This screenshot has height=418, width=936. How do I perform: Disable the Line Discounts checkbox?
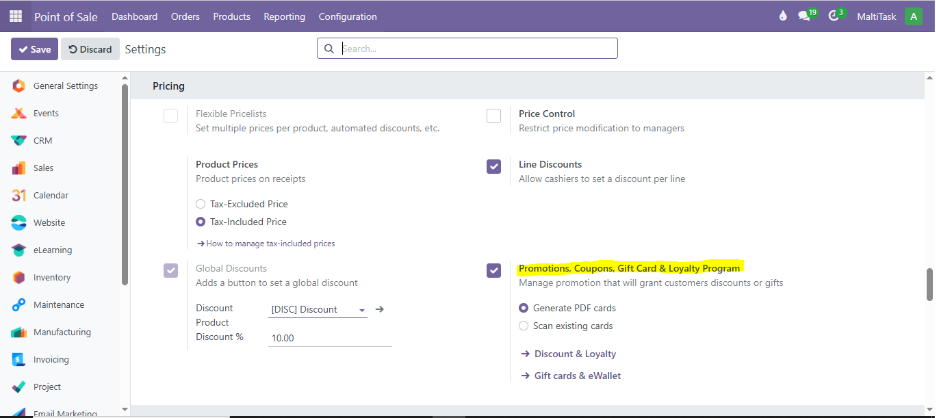click(494, 166)
